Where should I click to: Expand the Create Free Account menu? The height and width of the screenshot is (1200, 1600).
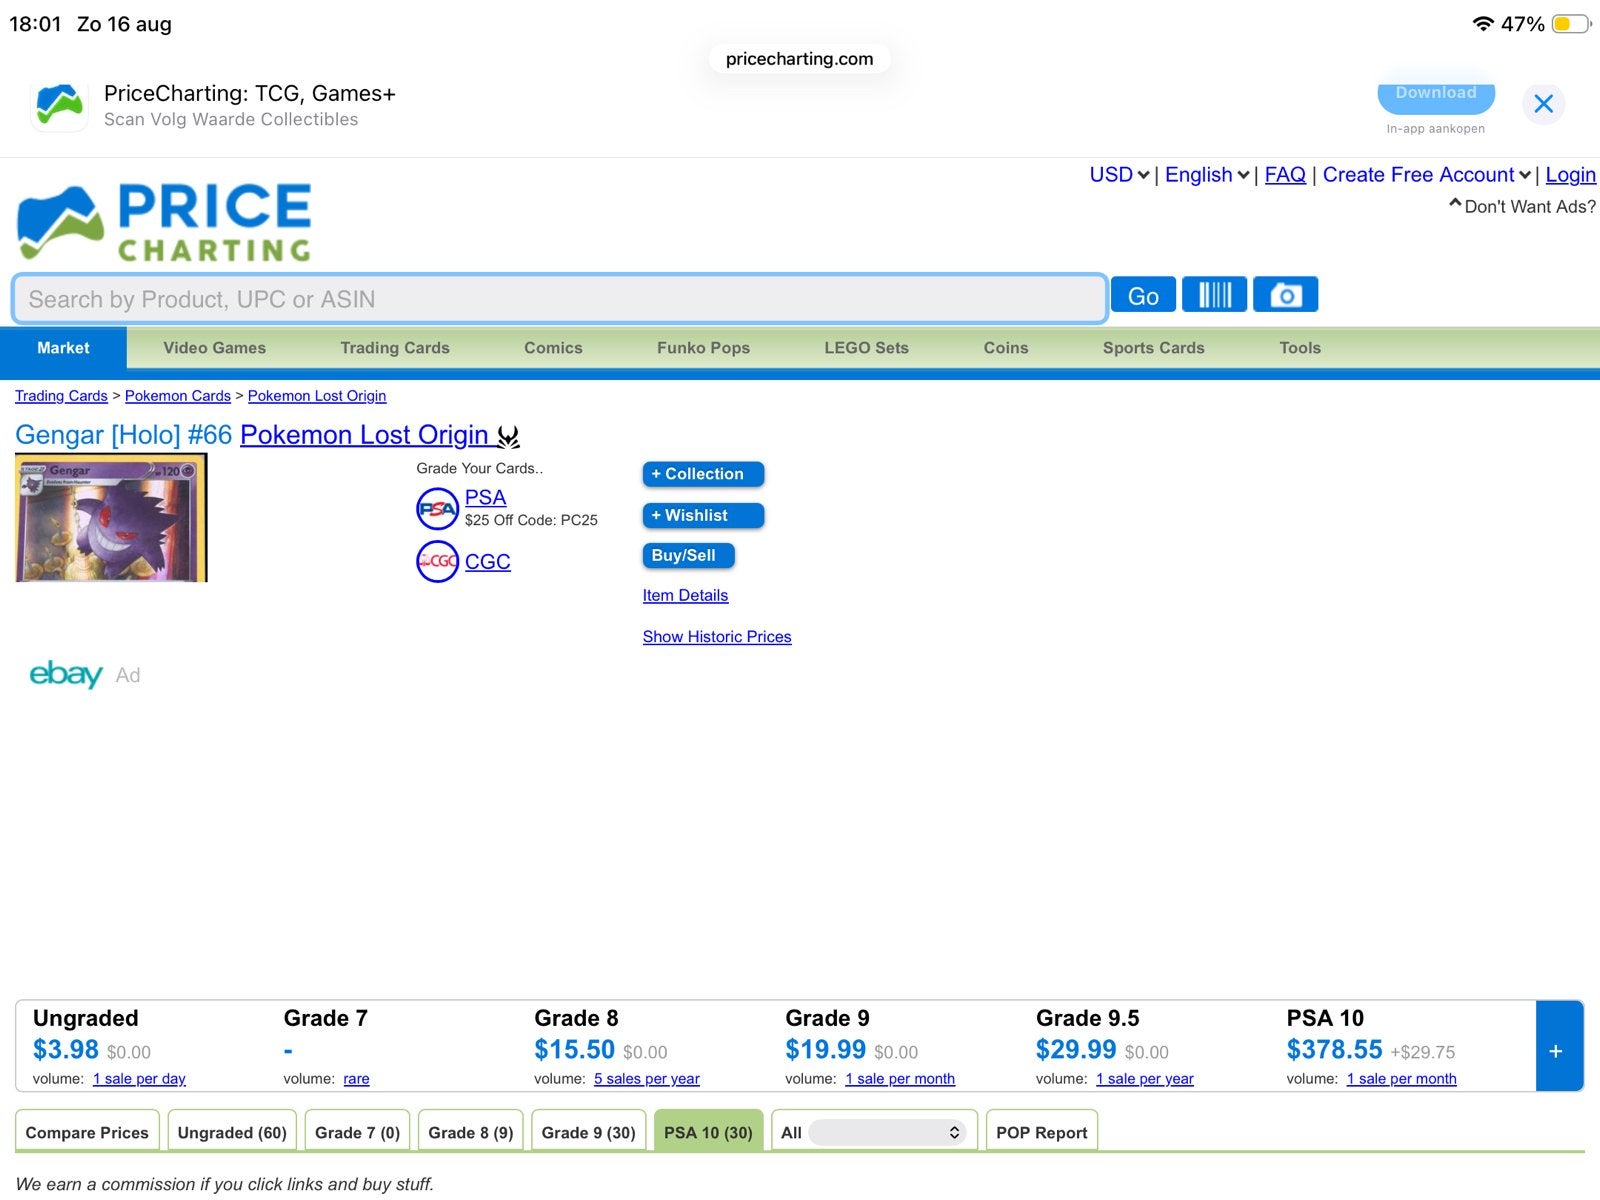[x=1427, y=175]
